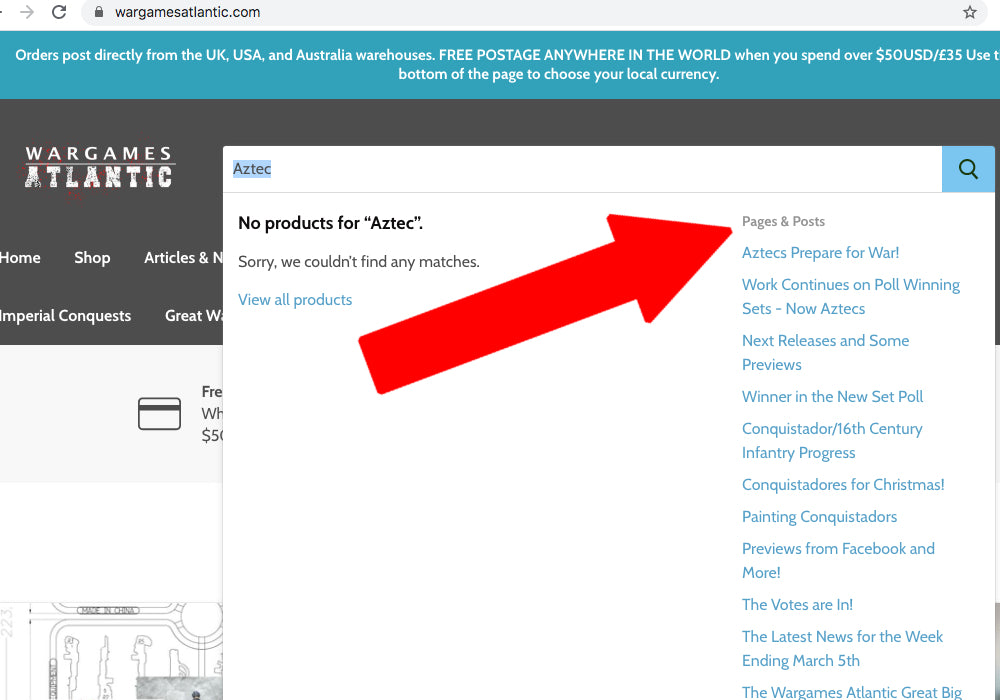Open the Shop menu item
Viewport: 1000px width, 700px height.
(92, 258)
